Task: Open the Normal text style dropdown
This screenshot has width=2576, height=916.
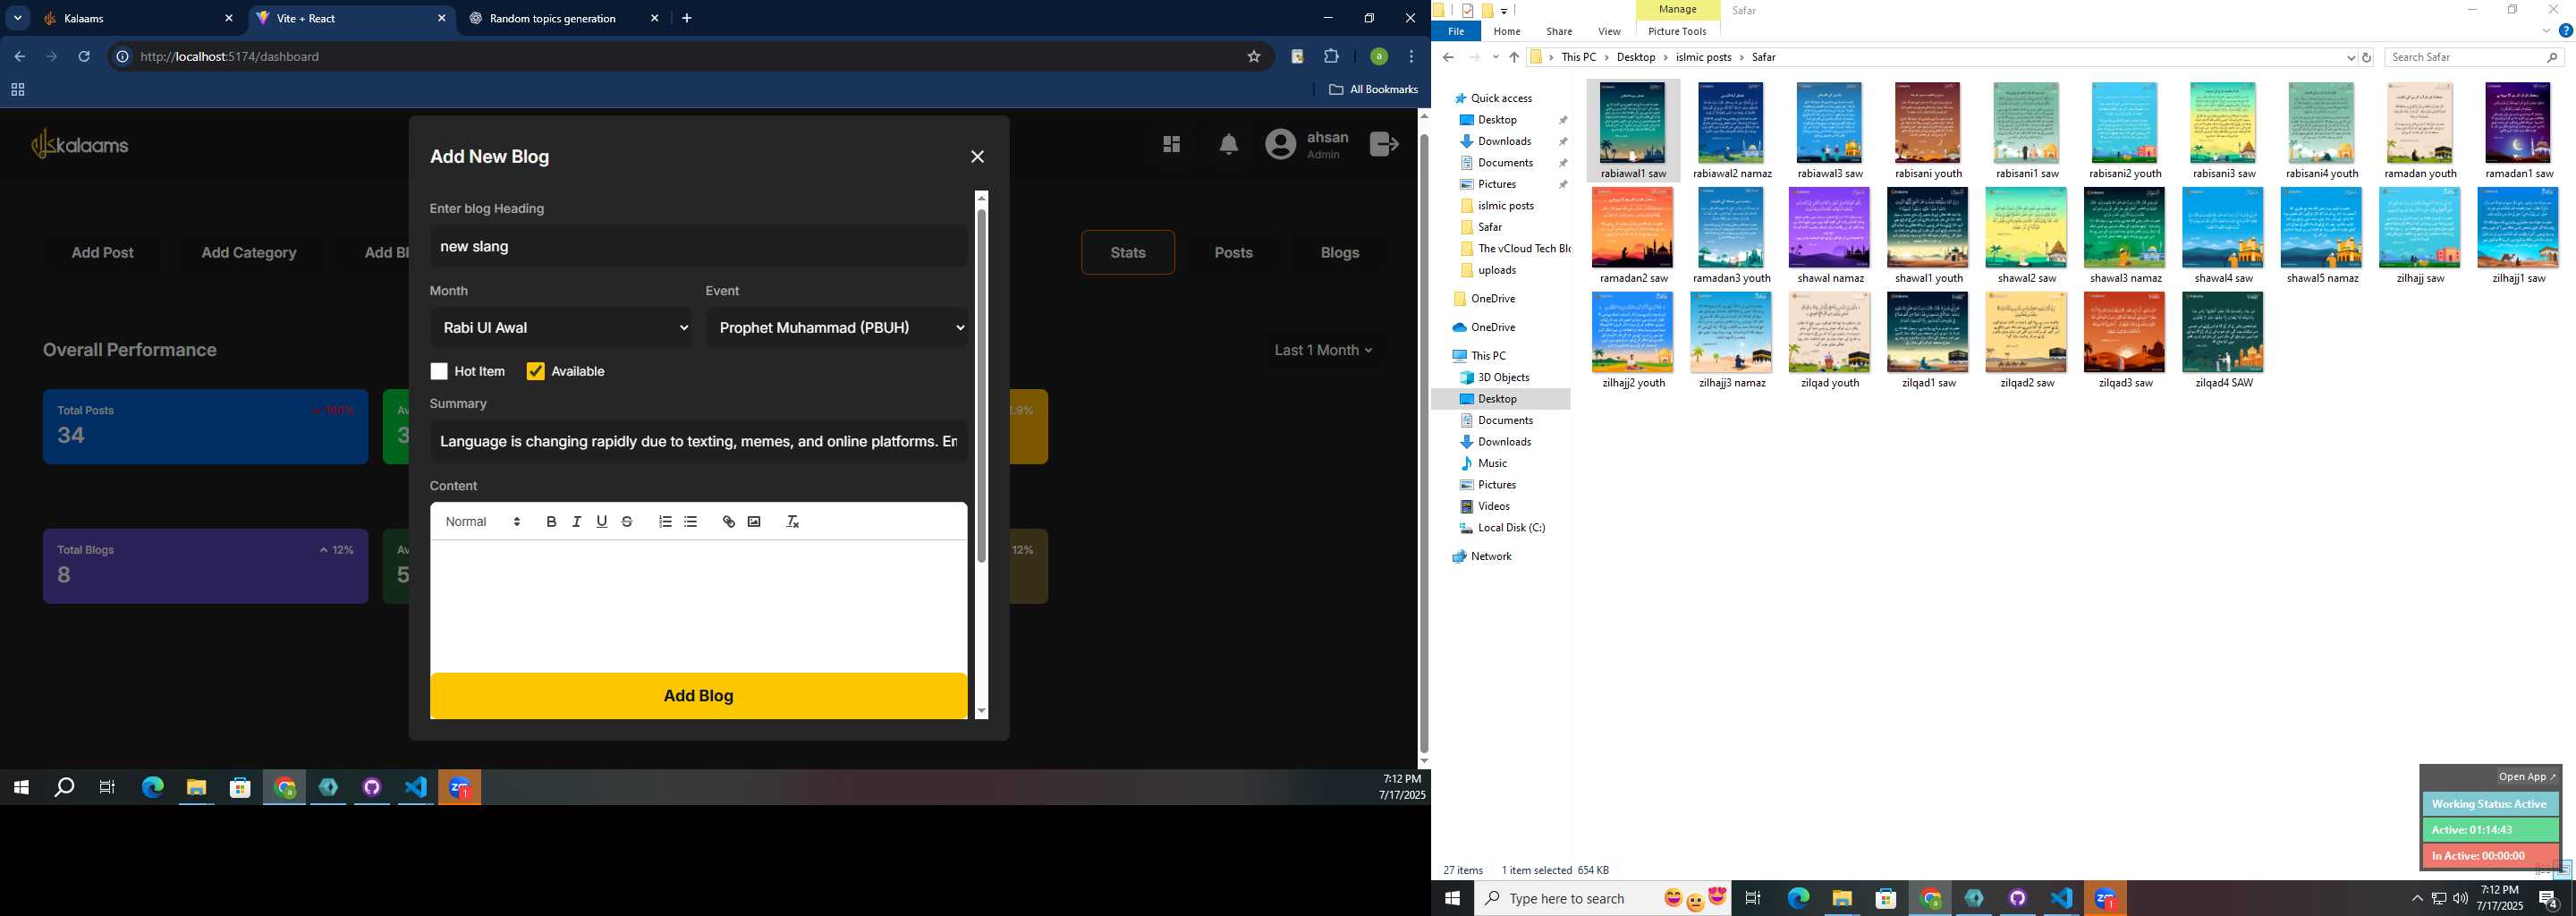Action: (483, 522)
